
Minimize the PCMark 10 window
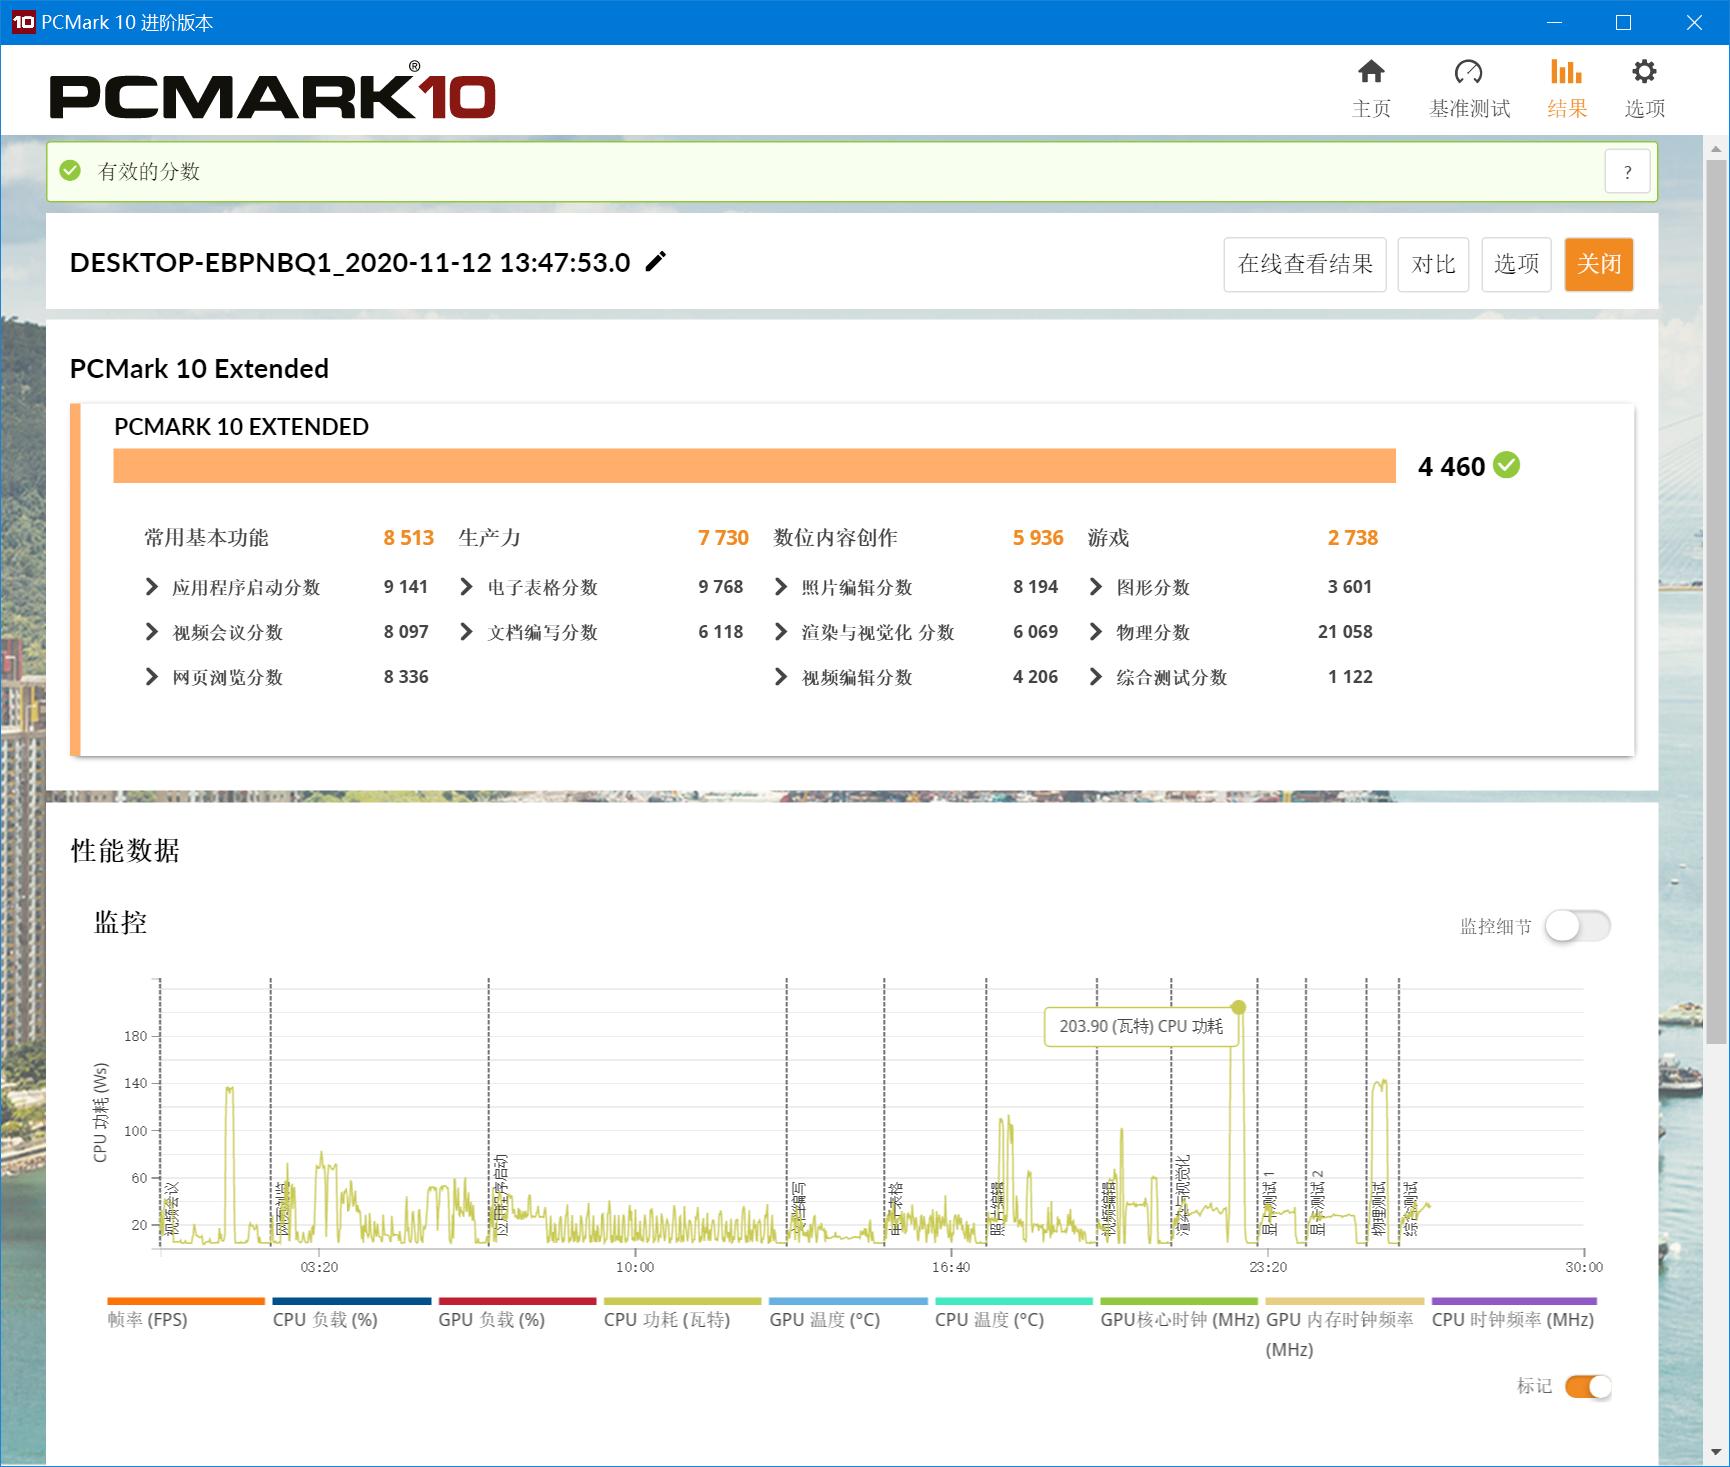pos(1554,22)
